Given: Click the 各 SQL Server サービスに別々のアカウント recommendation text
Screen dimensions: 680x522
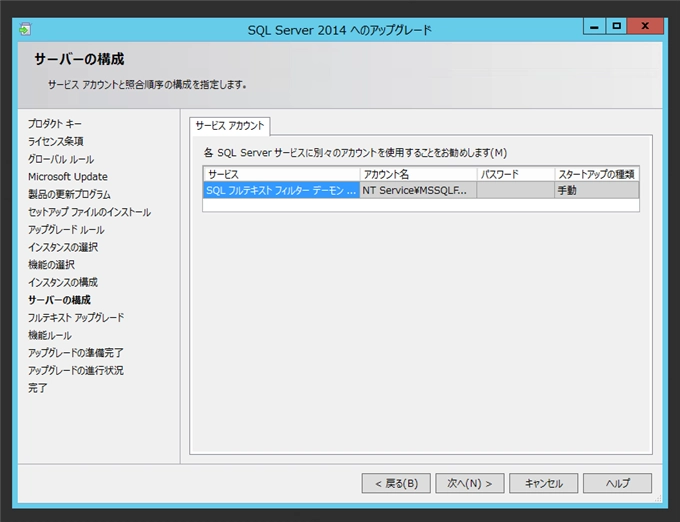Looking at the screenshot, I should click(x=355, y=153).
